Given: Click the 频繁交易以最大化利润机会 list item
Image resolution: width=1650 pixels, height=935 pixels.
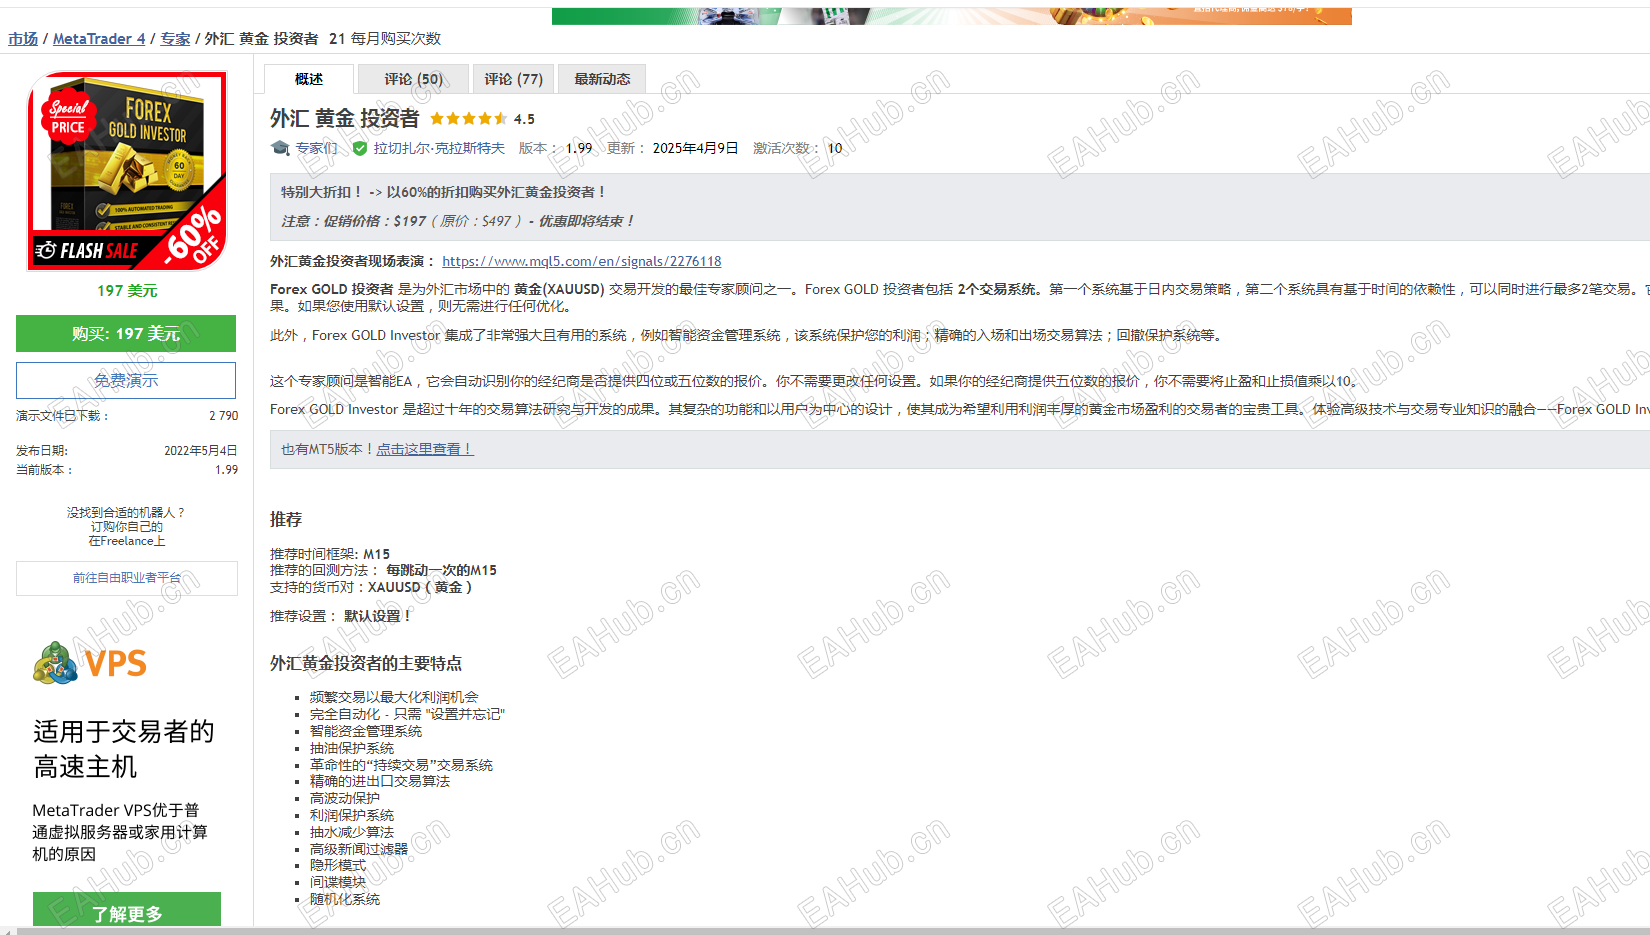Looking at the screenshot, I should pyautogui.click(x=394, y=697).
